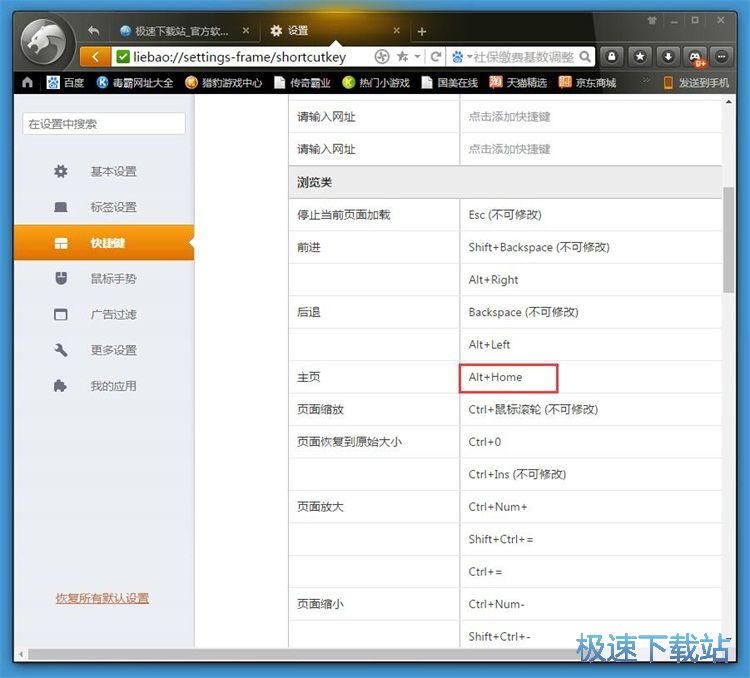
Task: Click the 恢复所有默认设置 link
Action: tap(102, 598)
